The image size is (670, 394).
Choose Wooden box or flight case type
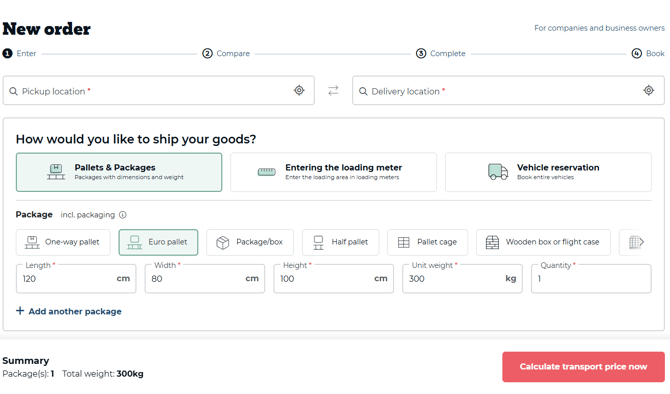click(543, 242)
